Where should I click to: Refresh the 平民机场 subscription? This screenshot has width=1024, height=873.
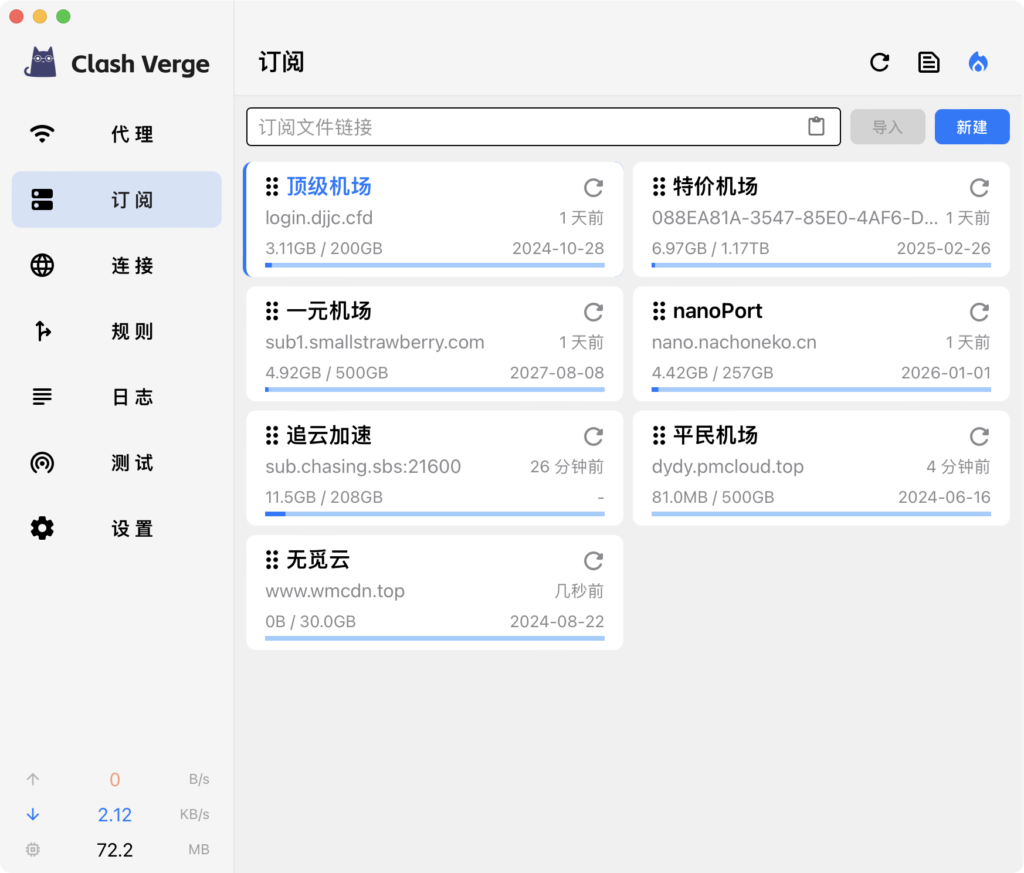coord(979,436)
